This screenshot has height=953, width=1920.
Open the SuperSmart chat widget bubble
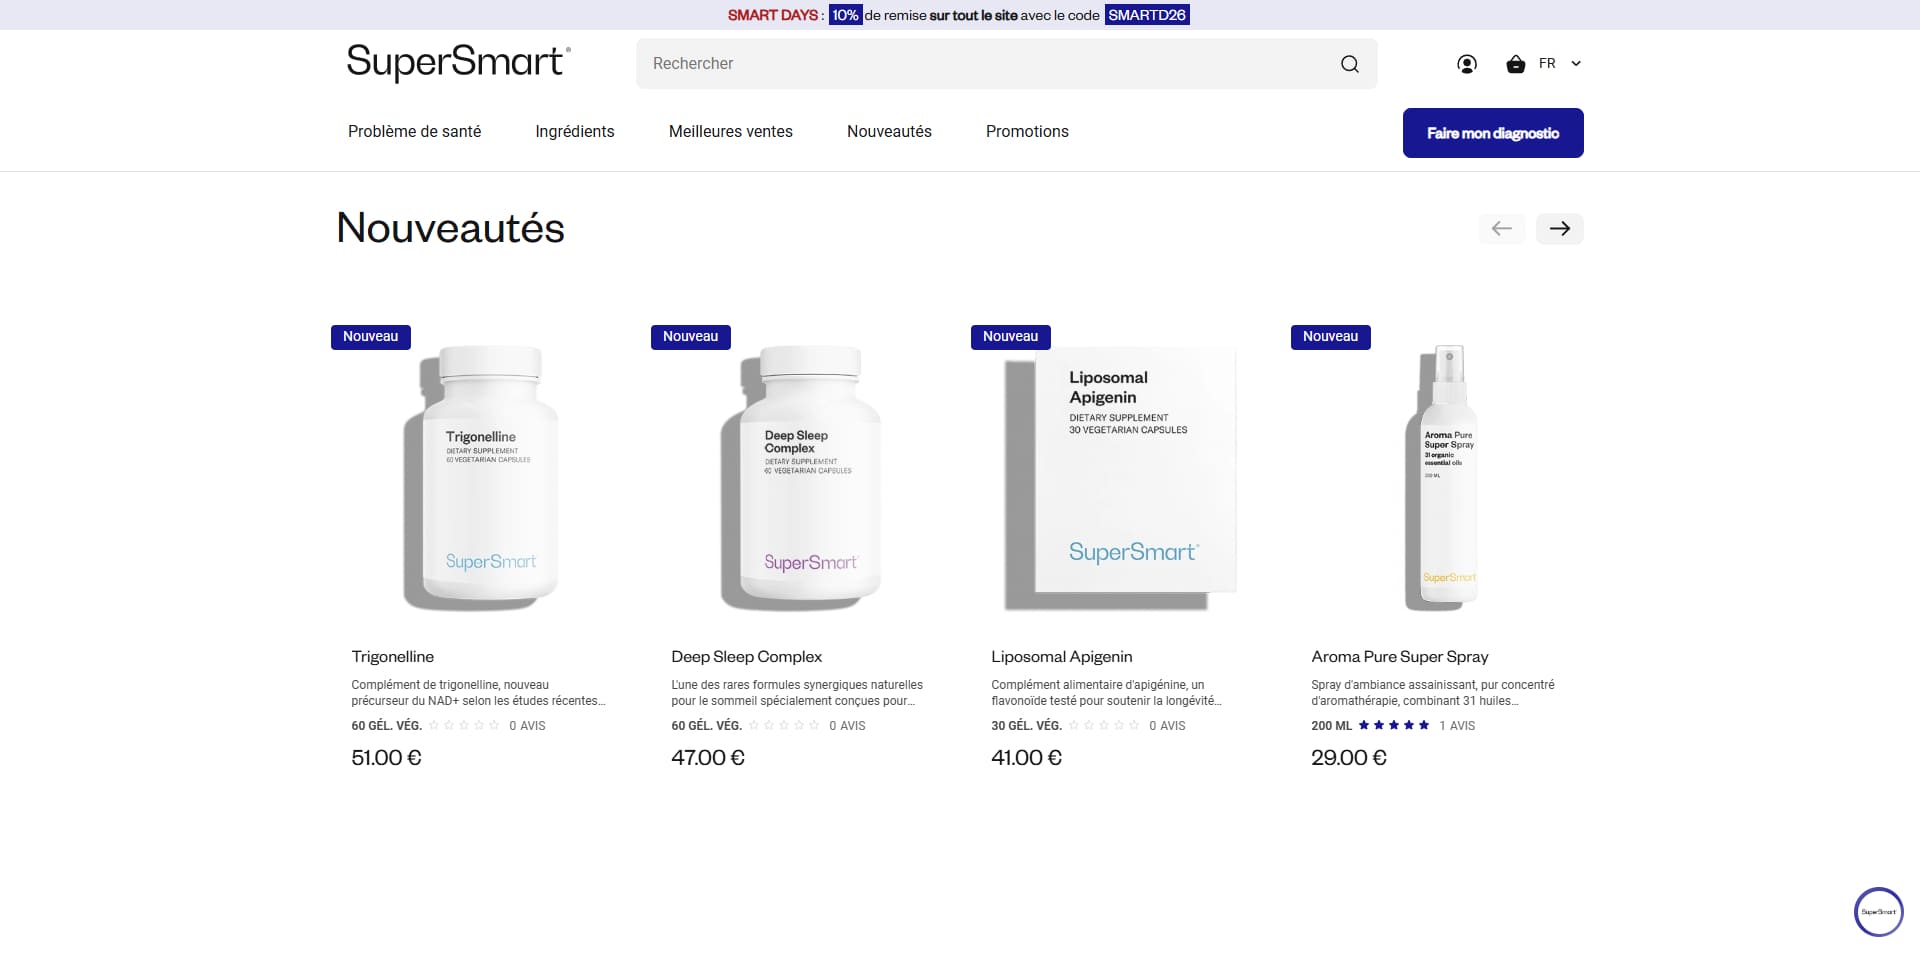click(1879, 912)
